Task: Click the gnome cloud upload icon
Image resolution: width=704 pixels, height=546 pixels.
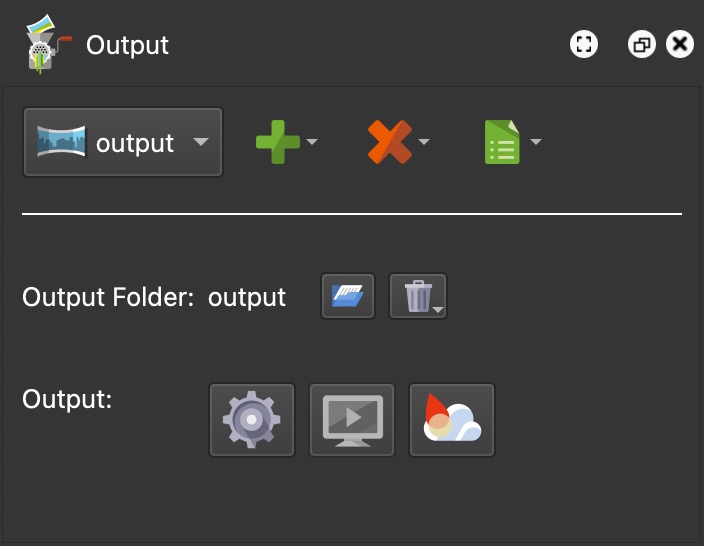Action: (452, 420)
